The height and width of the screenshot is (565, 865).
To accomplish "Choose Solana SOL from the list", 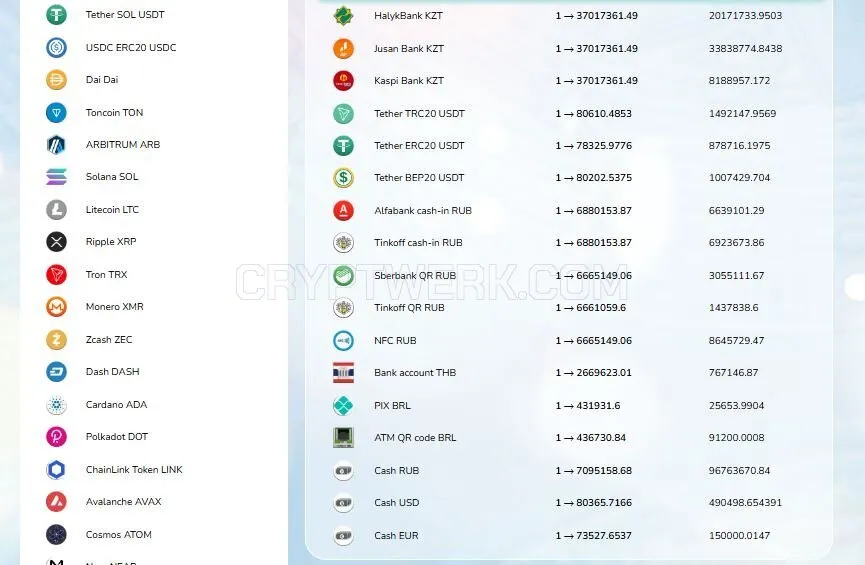I will tap(112, 177).
